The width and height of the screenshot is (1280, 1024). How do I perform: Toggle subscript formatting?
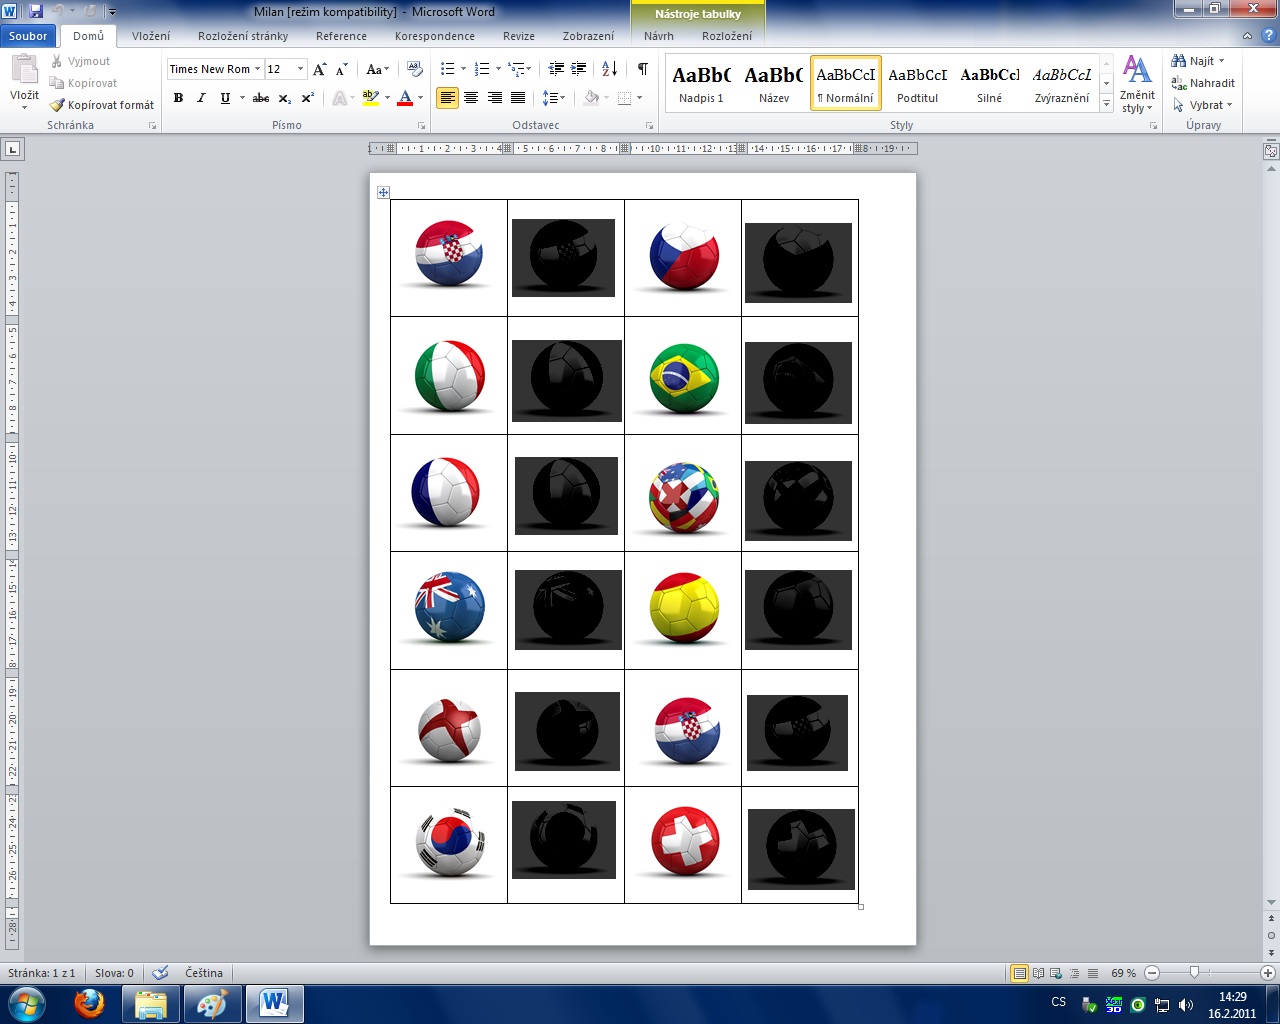point(285,98)
